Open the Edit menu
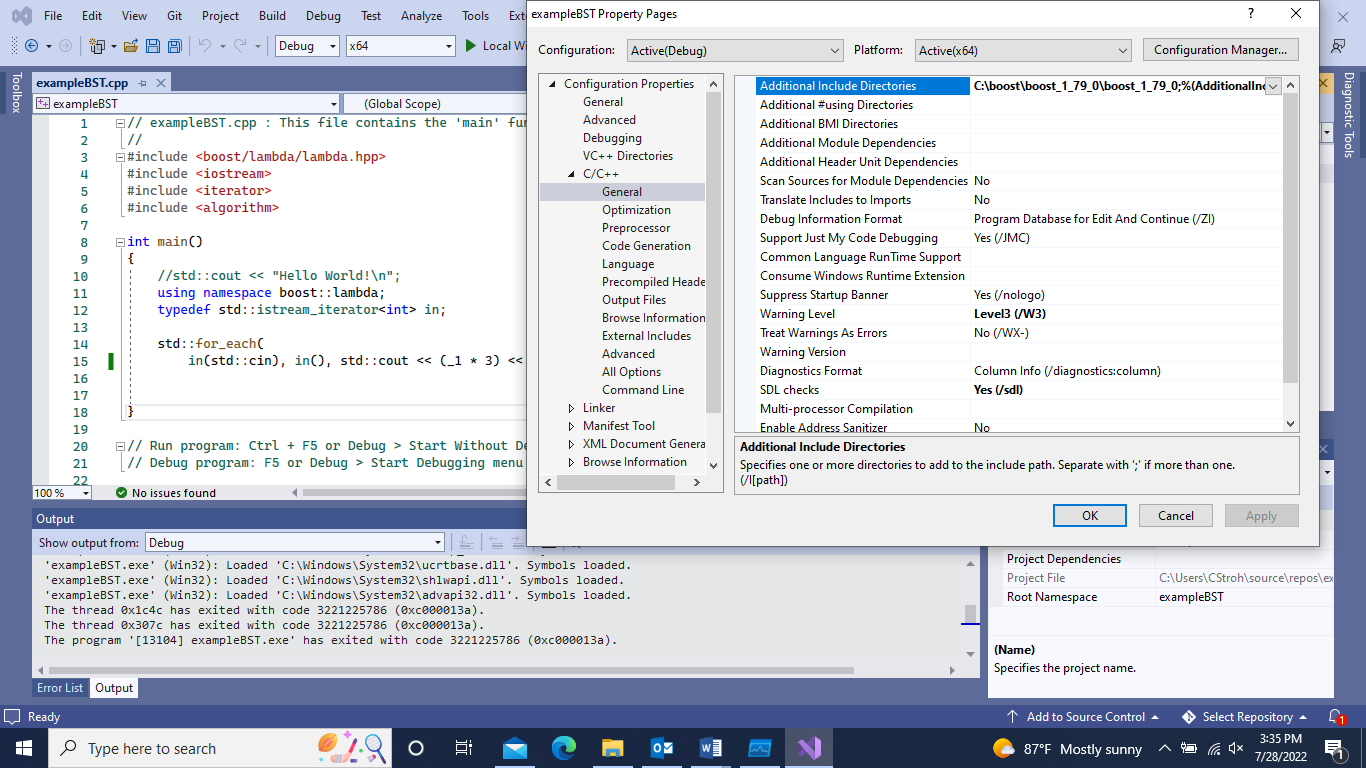This screenshot has height=768, width=1366. tap(92, 16)
